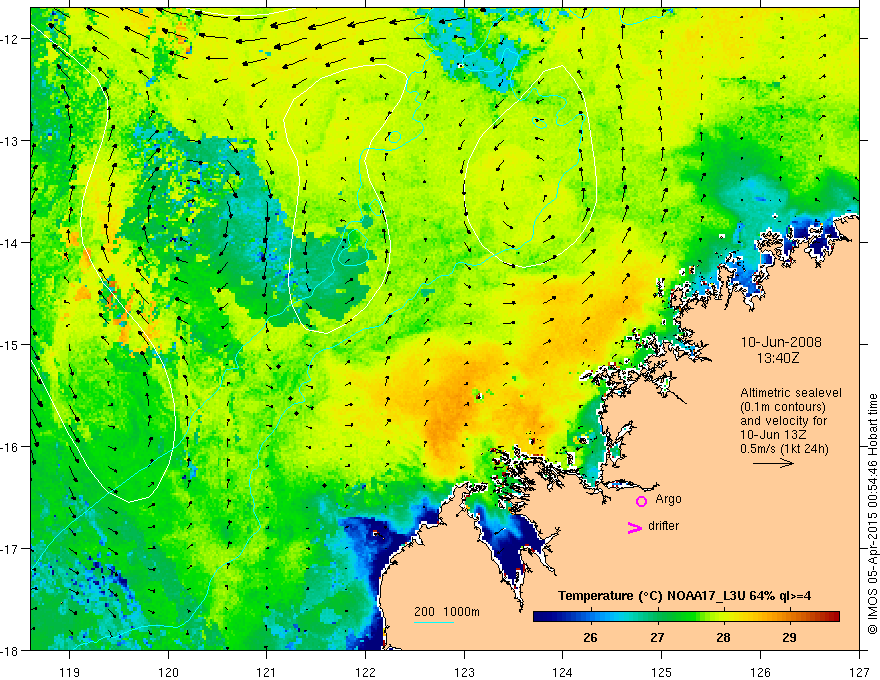The image size is (880, 680).
Task: Click the '13:40Z' time label
Action: pyautogui.click(x=777, y=357)
